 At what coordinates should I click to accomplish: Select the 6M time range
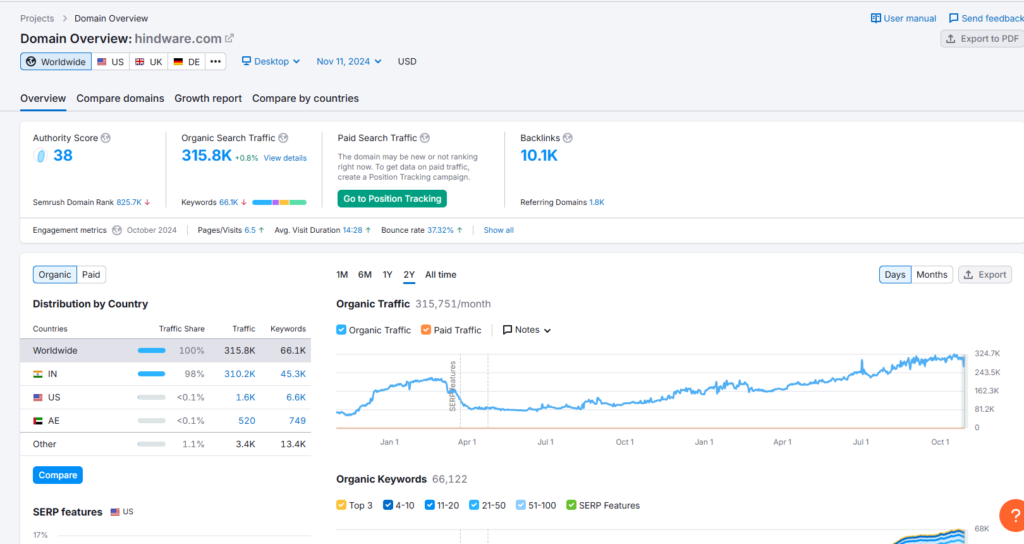pos(365,275)
